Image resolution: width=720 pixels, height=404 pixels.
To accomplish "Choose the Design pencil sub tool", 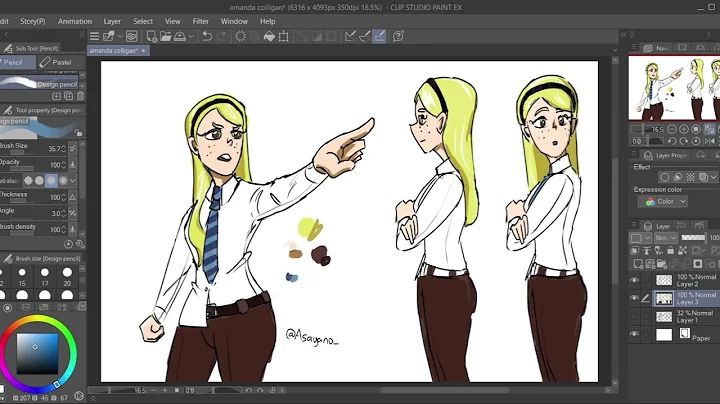I will (39, 83).
